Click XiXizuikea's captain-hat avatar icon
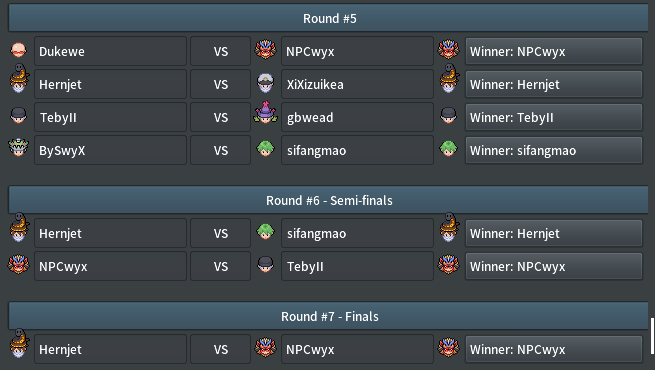Viewport: 655px width, 370px height. pos(265,83)
